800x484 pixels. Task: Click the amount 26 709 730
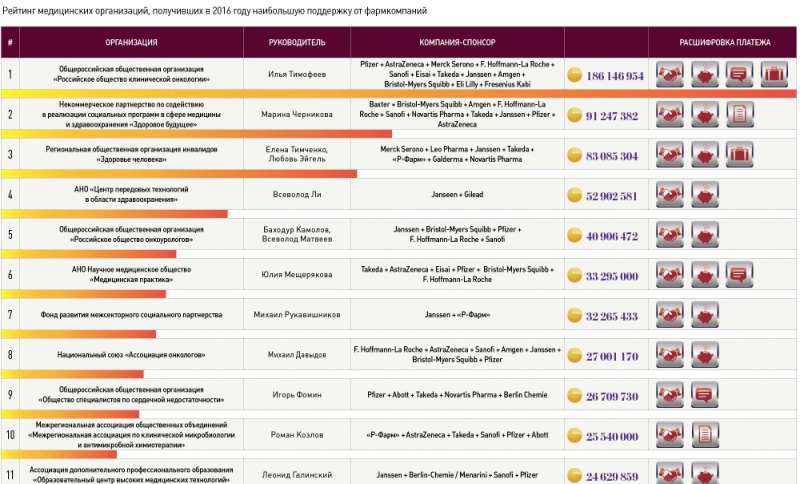612,397
